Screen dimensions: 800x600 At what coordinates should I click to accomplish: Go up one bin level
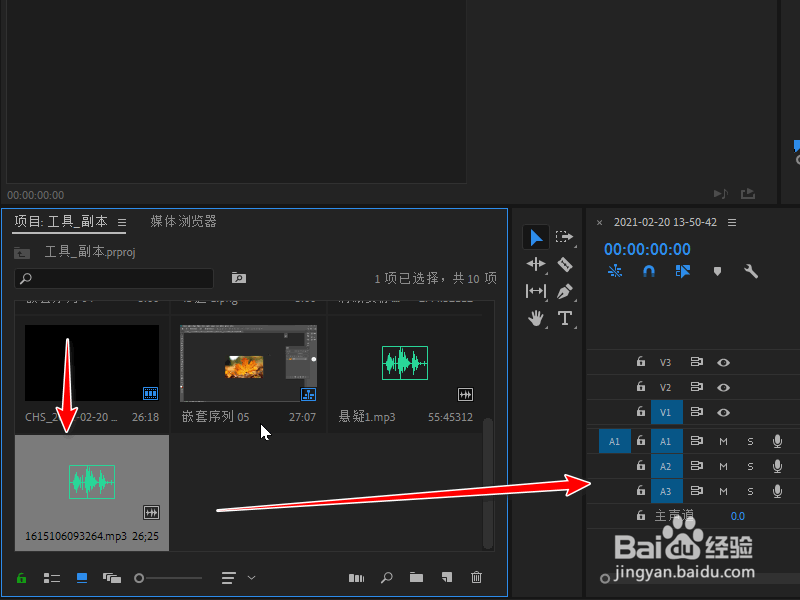22,253
